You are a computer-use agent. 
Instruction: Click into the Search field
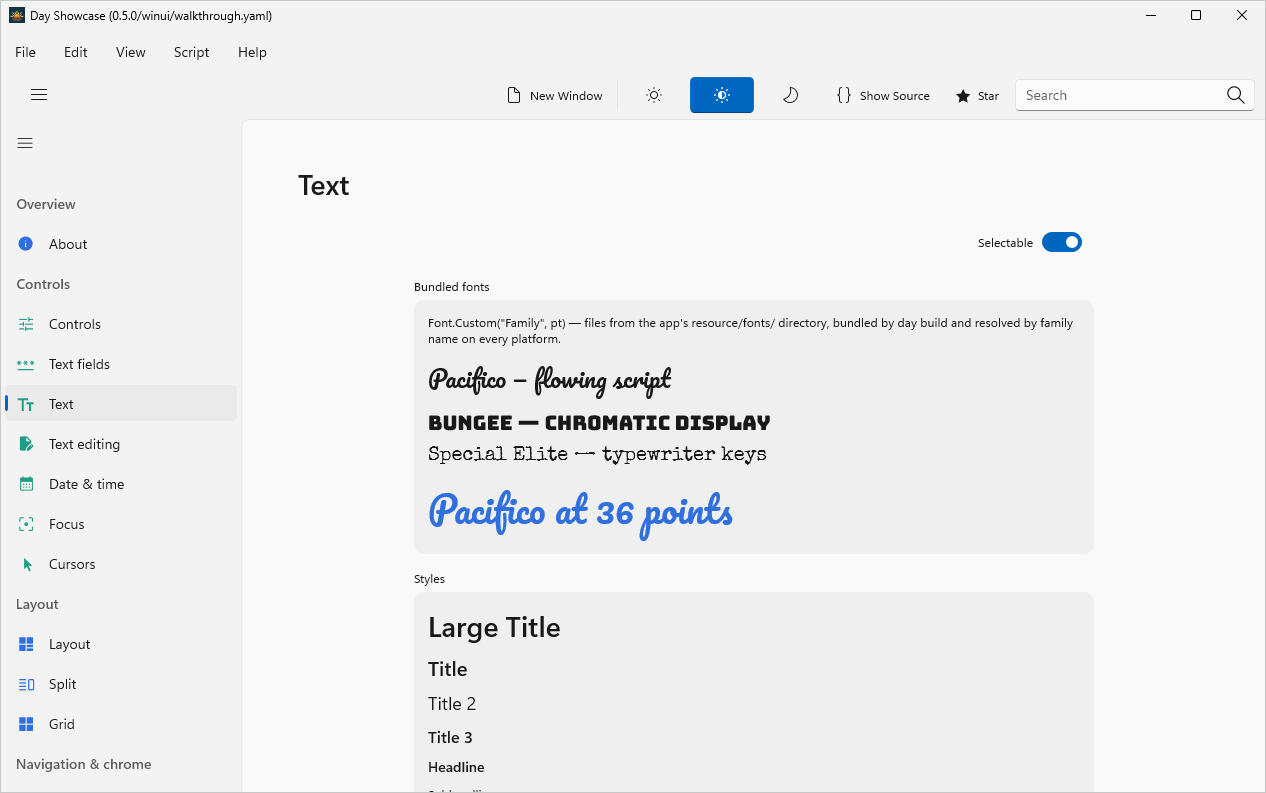(x=1120, y=95)
